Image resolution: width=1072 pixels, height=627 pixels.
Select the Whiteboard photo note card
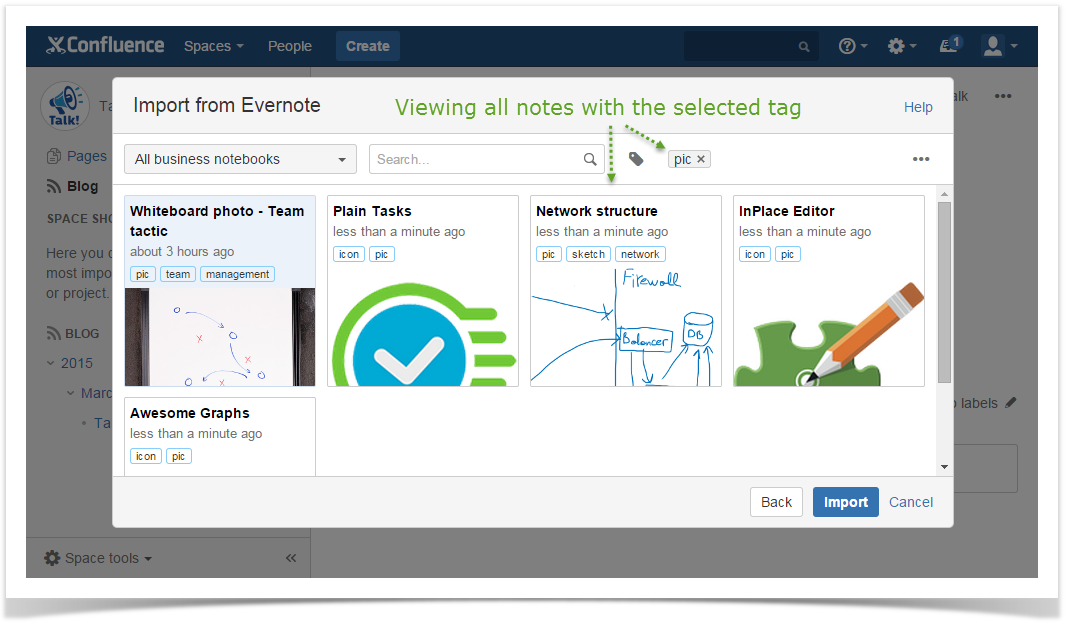[x=220, y=290]
